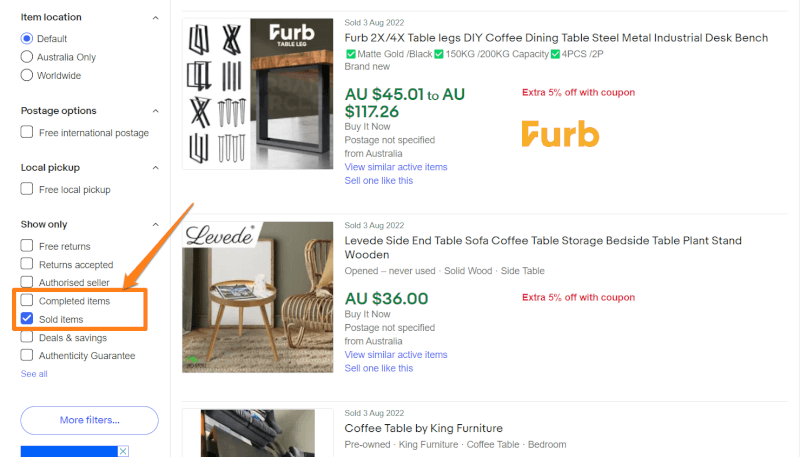
Task: Collapse the Postage options section
Action: 156,111
